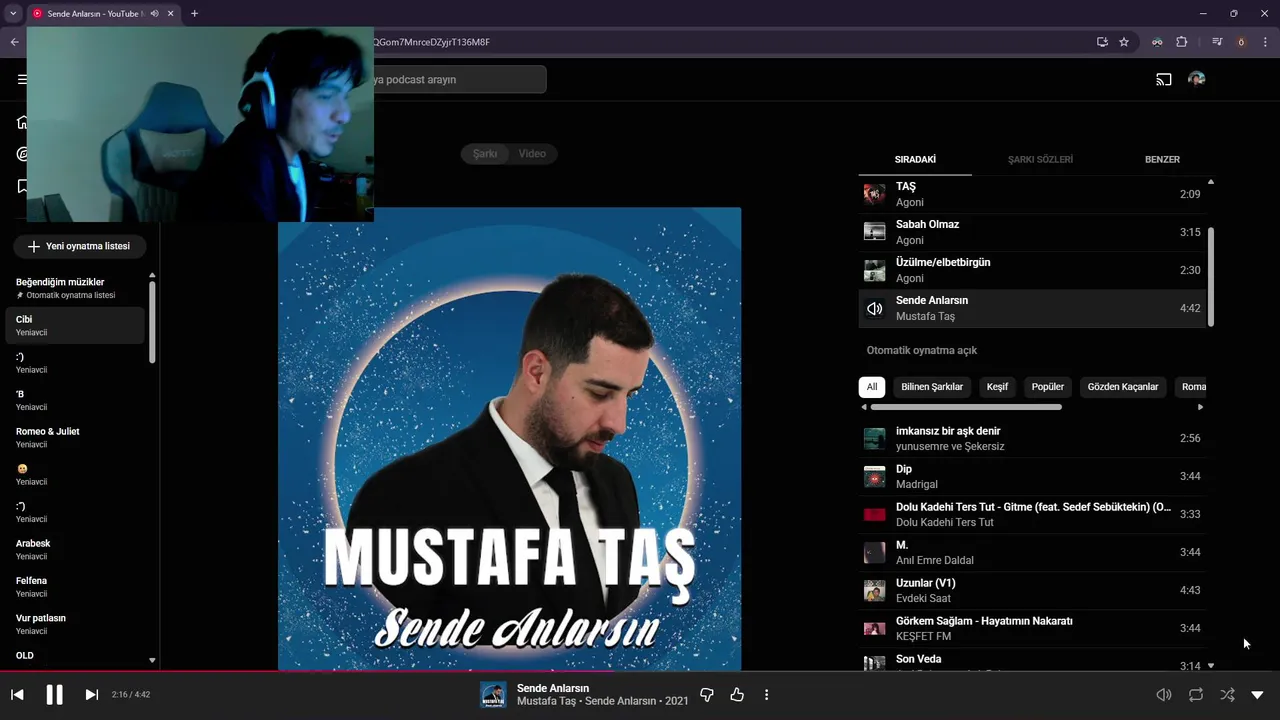Click the volume speaker icon in player bar
This screenshot has height=720, width=1280.
point(1164,695)
